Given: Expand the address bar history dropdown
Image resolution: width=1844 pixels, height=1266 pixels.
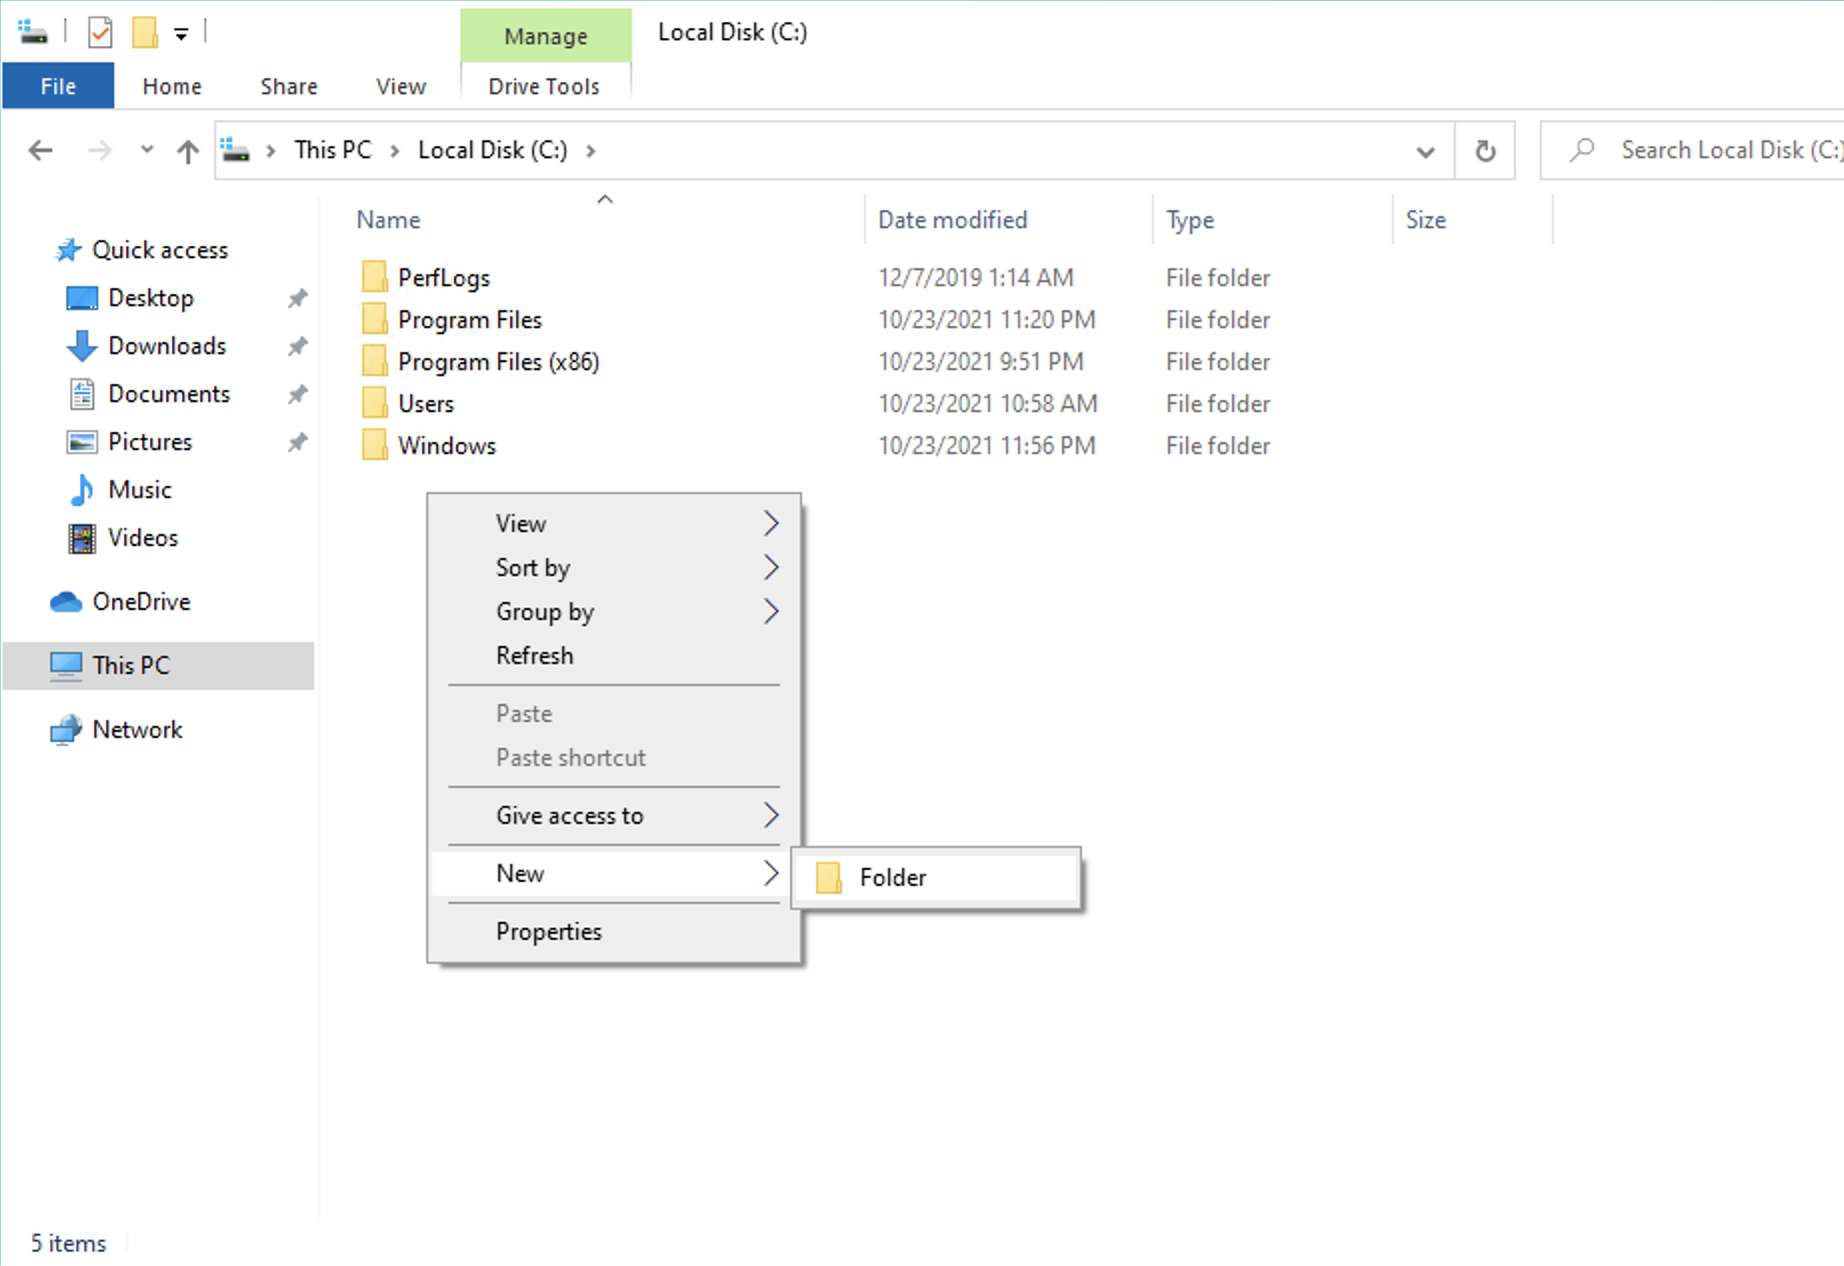Looking at the screenshot, I should pos(1425,151).
